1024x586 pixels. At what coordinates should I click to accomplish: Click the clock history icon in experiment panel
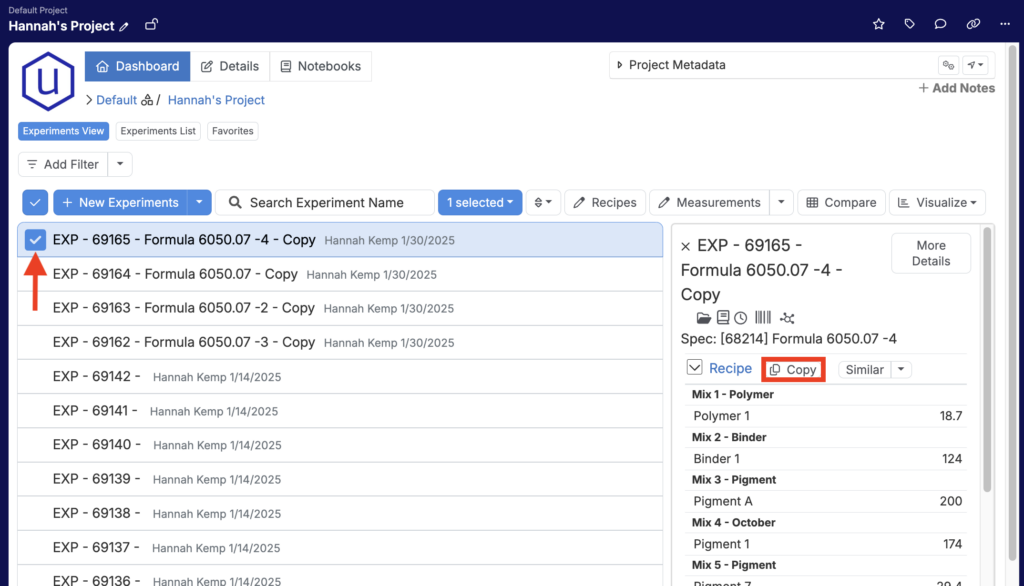tap(741, 318)
